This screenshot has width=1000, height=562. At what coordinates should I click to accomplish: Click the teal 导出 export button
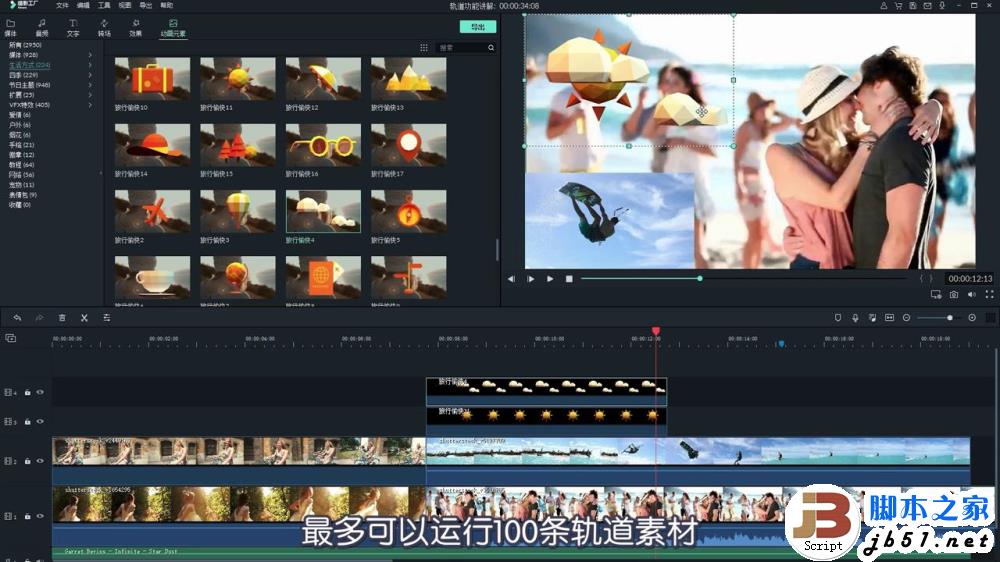click(478, 27)
